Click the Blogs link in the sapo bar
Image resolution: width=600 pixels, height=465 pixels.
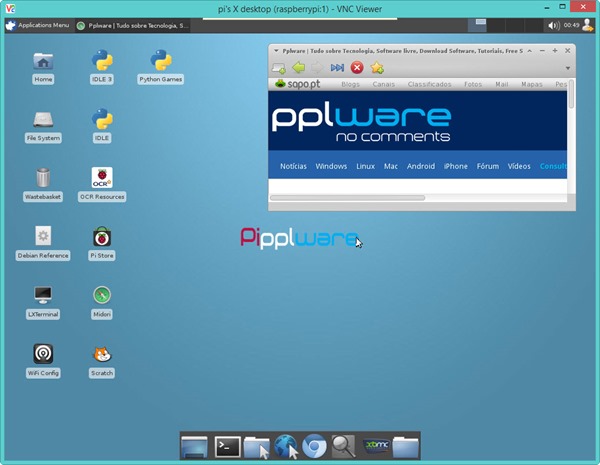click(350, 84)
